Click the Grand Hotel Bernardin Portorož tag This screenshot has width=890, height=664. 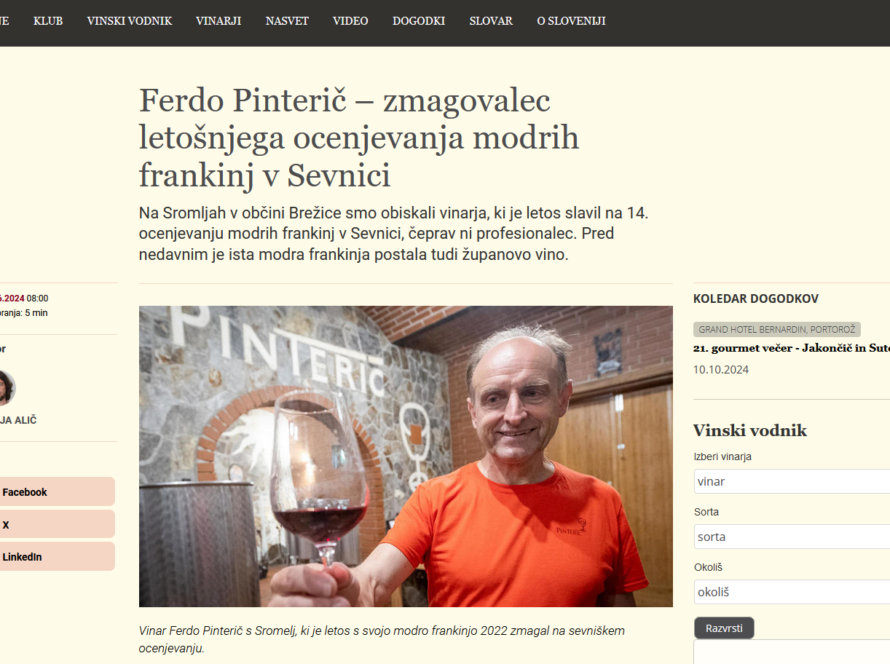pyautogui.click(x=776, y=329)
